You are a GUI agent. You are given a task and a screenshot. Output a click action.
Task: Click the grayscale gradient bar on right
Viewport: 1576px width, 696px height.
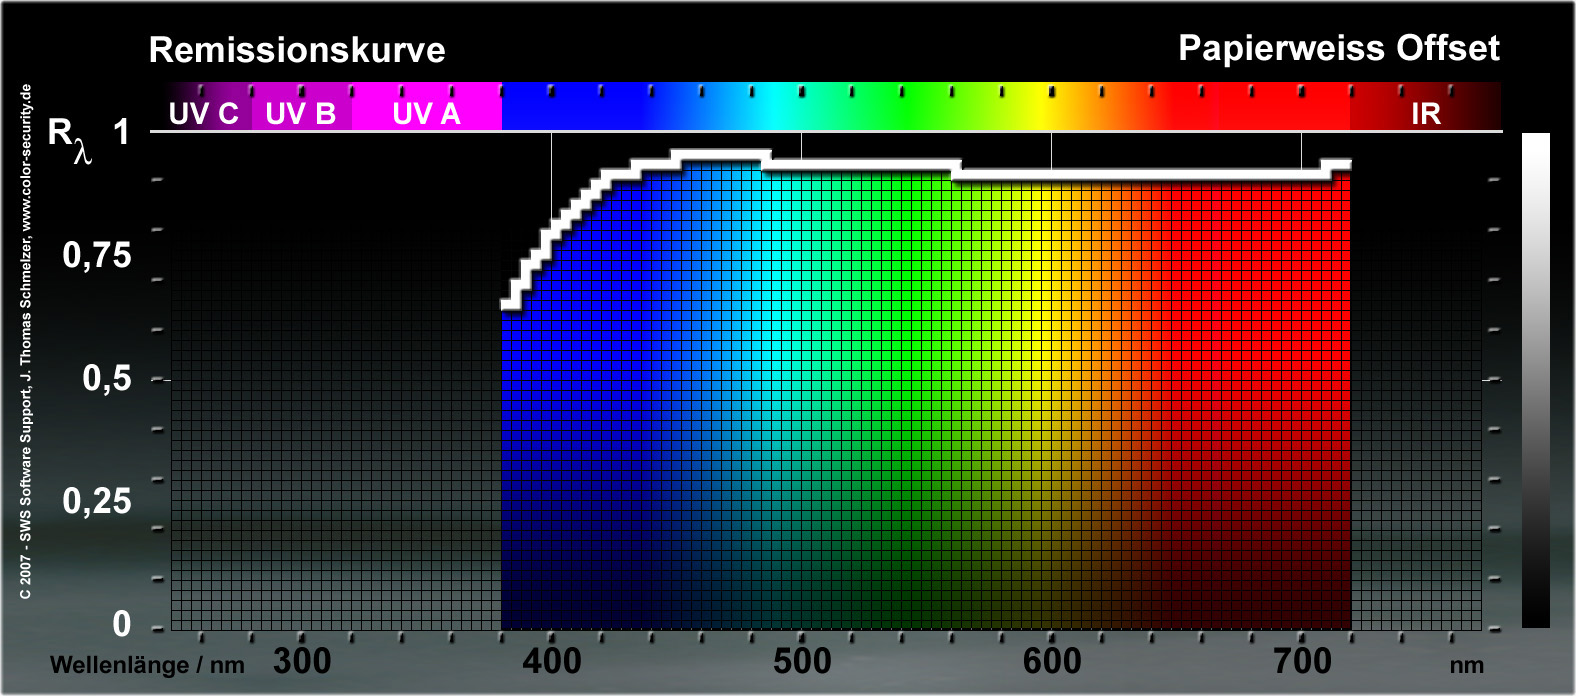coord(1535,380)
